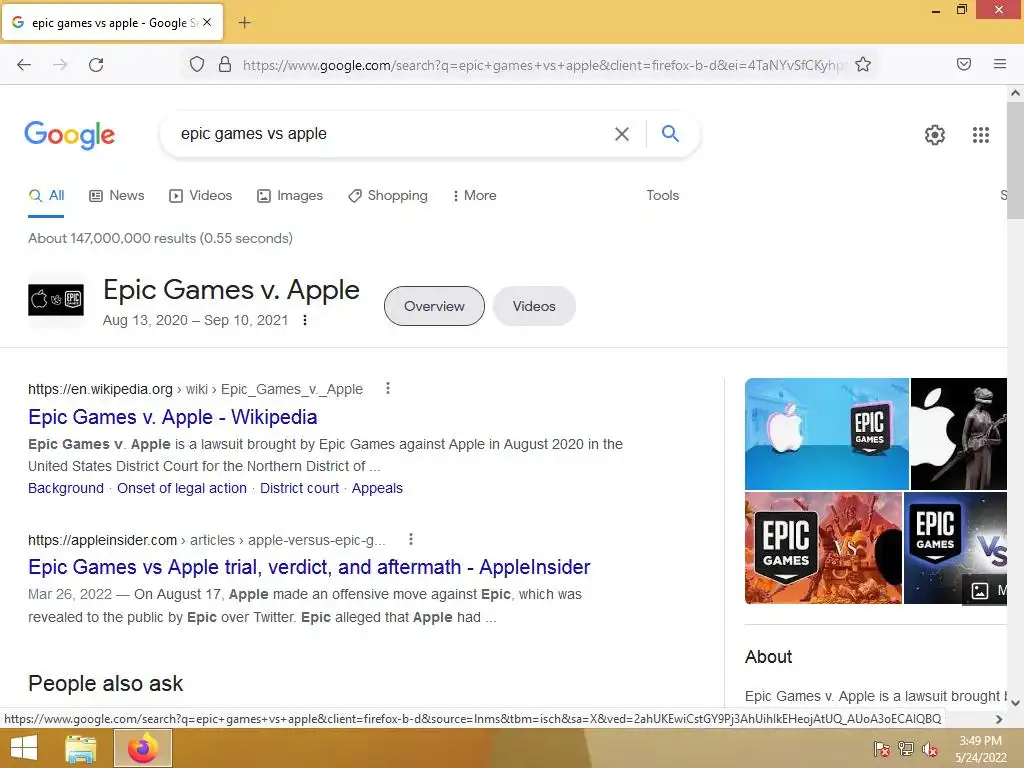Open Onset of legal action sitelink

click(x=182, y=488)
